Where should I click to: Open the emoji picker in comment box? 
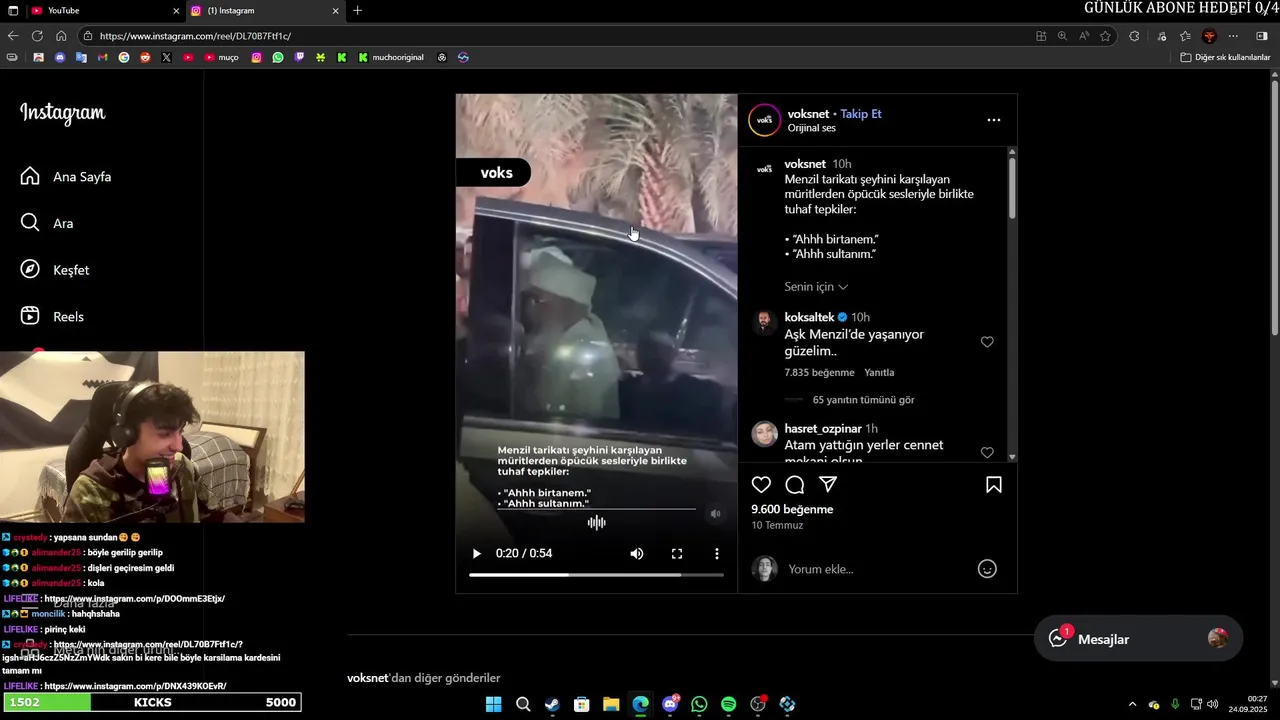click(987, 569)
